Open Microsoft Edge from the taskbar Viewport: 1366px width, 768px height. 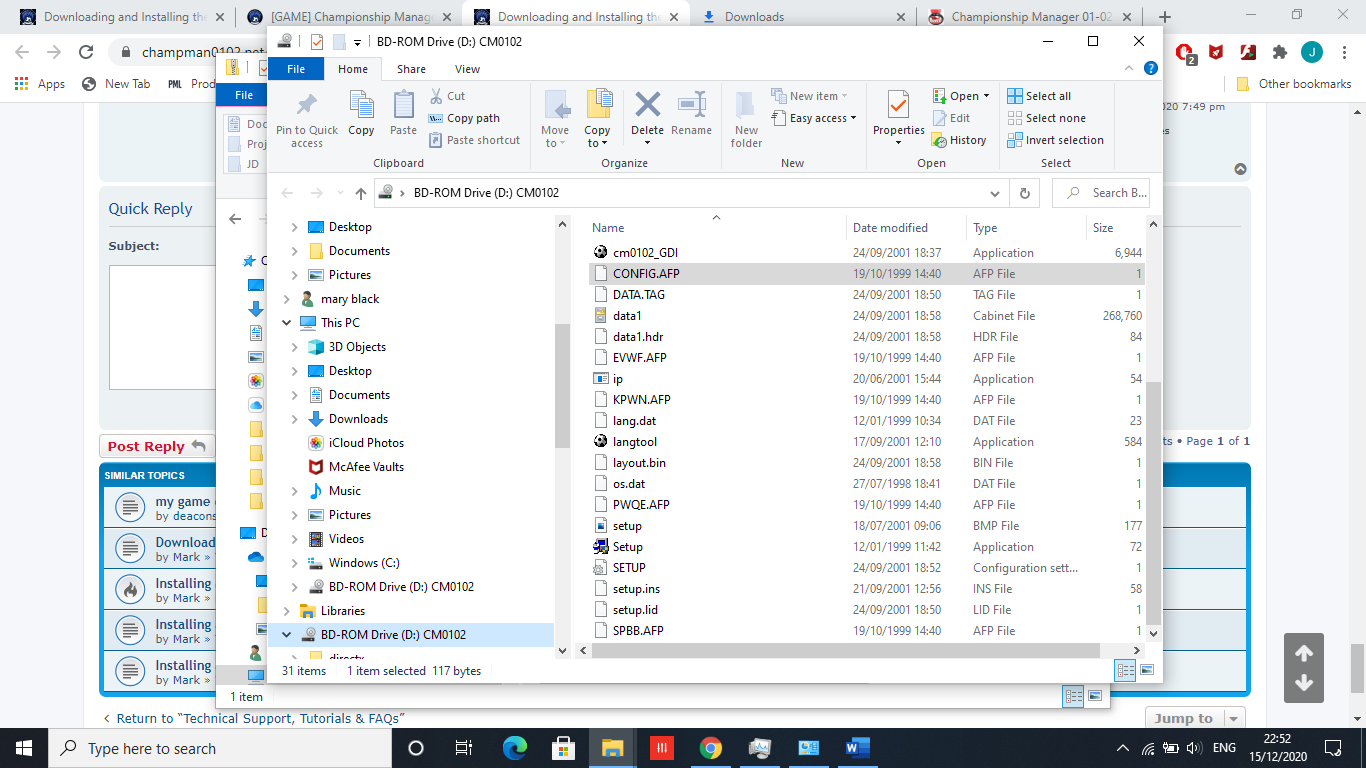click(x=514, y=748)
